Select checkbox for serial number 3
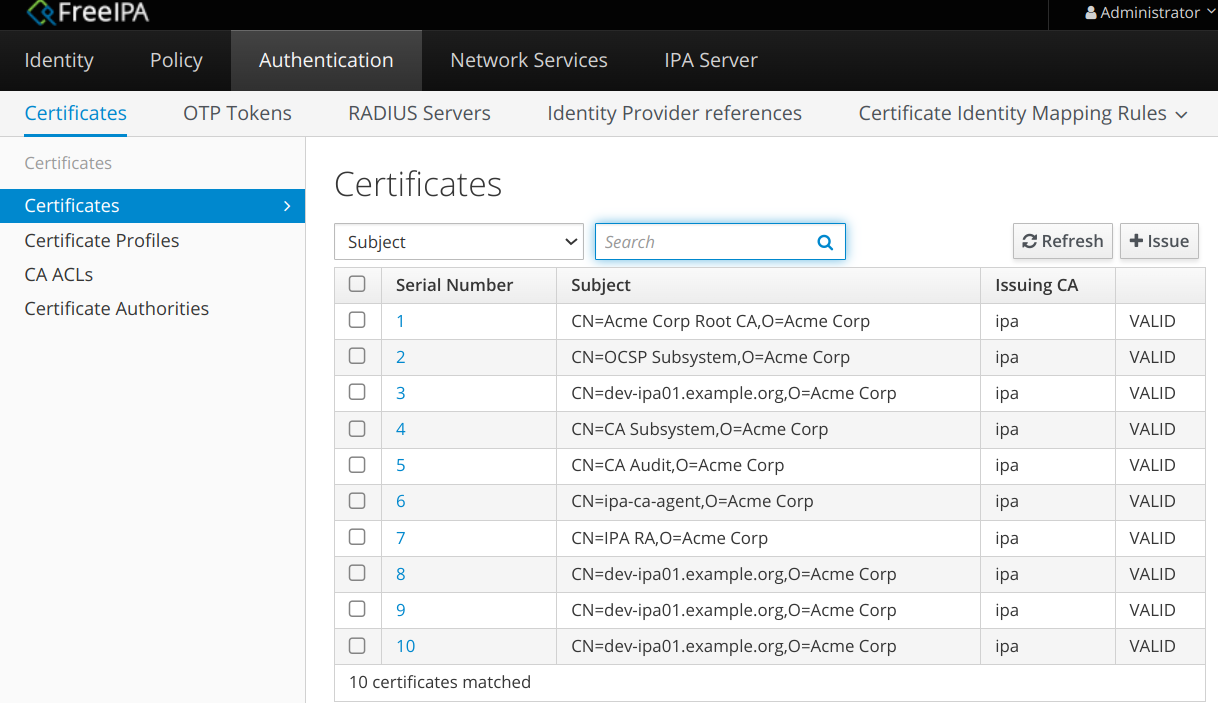This screenshot has height=703, width=1218. pos(357,392)
